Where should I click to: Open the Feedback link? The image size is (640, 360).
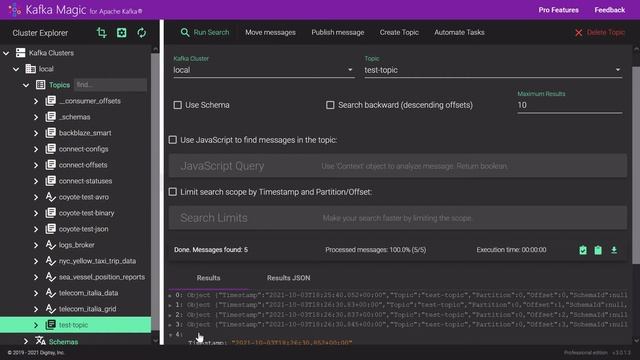coord(609,10)
